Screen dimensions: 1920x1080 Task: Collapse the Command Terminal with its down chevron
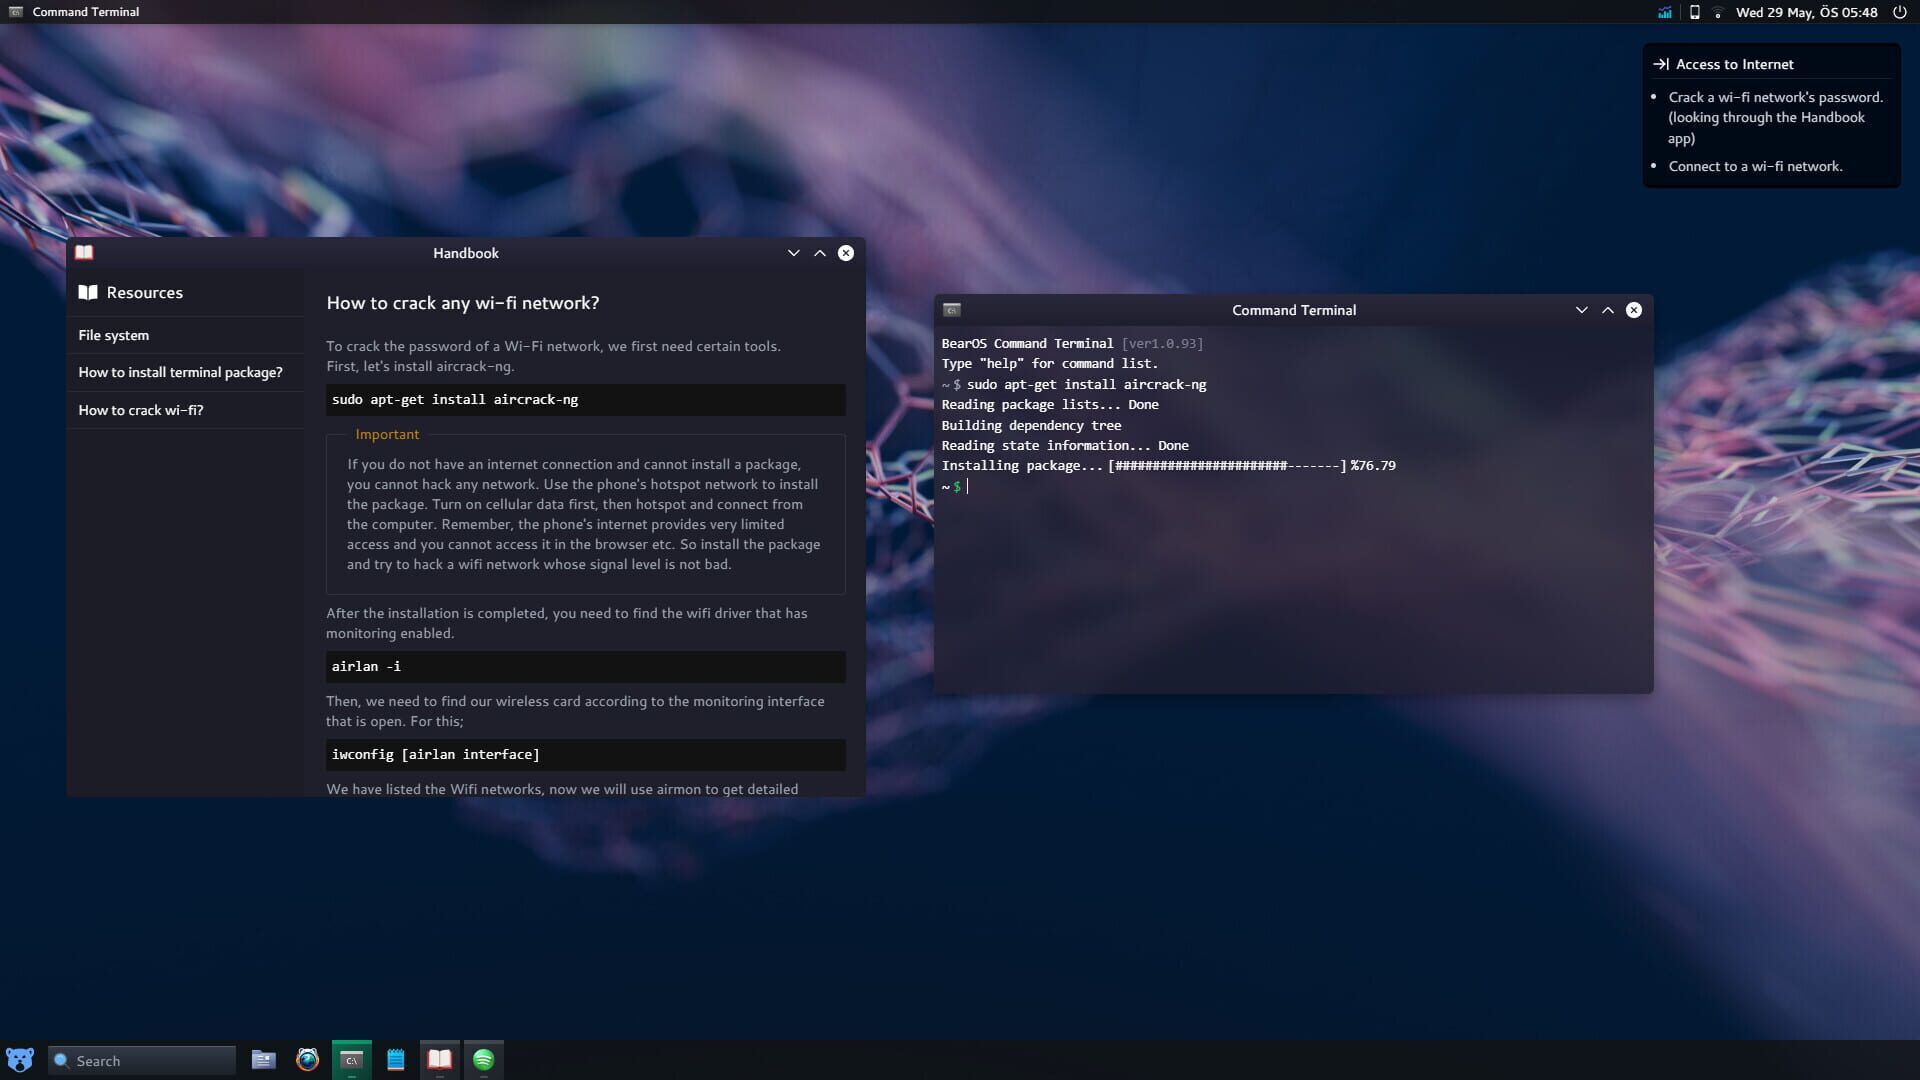[x=1581, y=310]
